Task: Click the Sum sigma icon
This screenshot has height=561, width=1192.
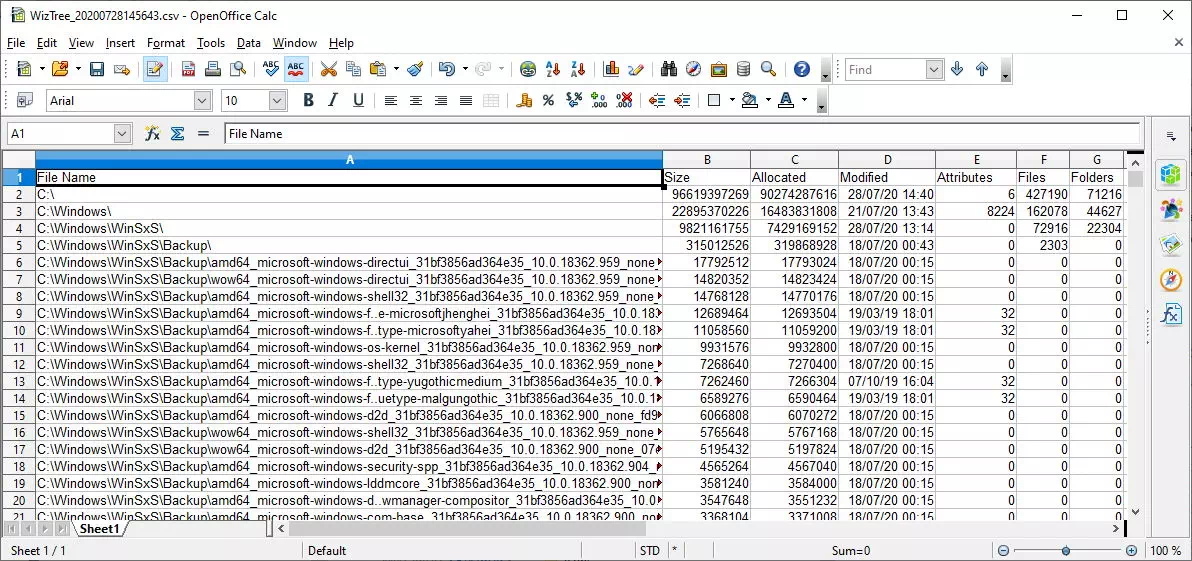Action: (177, 133)
